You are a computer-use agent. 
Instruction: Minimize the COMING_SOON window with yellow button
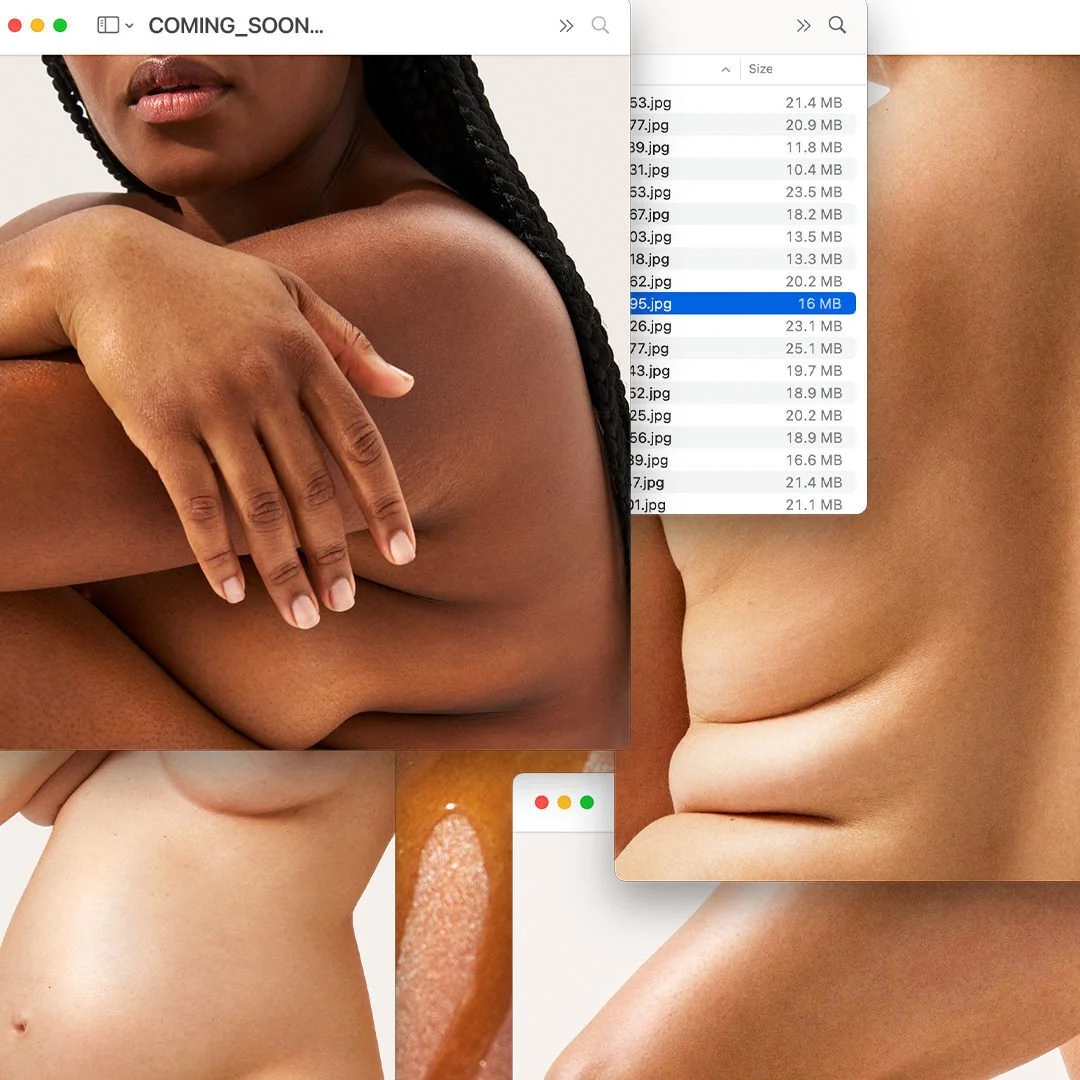tap(37, 25)
